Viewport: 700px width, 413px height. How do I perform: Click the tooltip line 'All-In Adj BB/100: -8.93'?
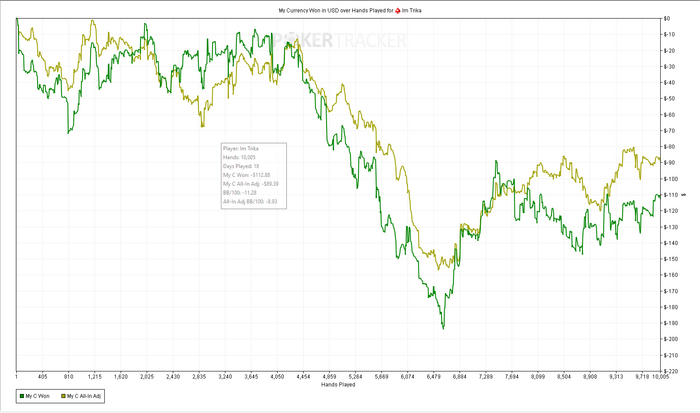coord(250,202)
